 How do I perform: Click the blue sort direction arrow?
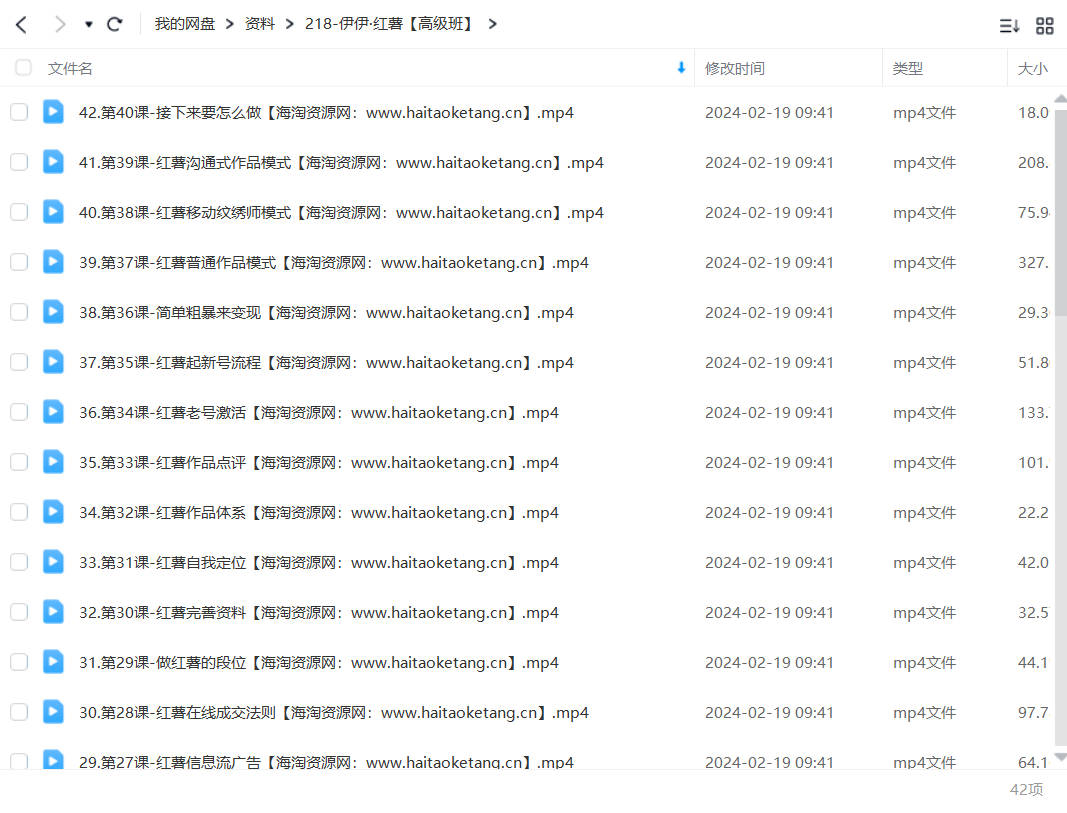coord(681,67)
